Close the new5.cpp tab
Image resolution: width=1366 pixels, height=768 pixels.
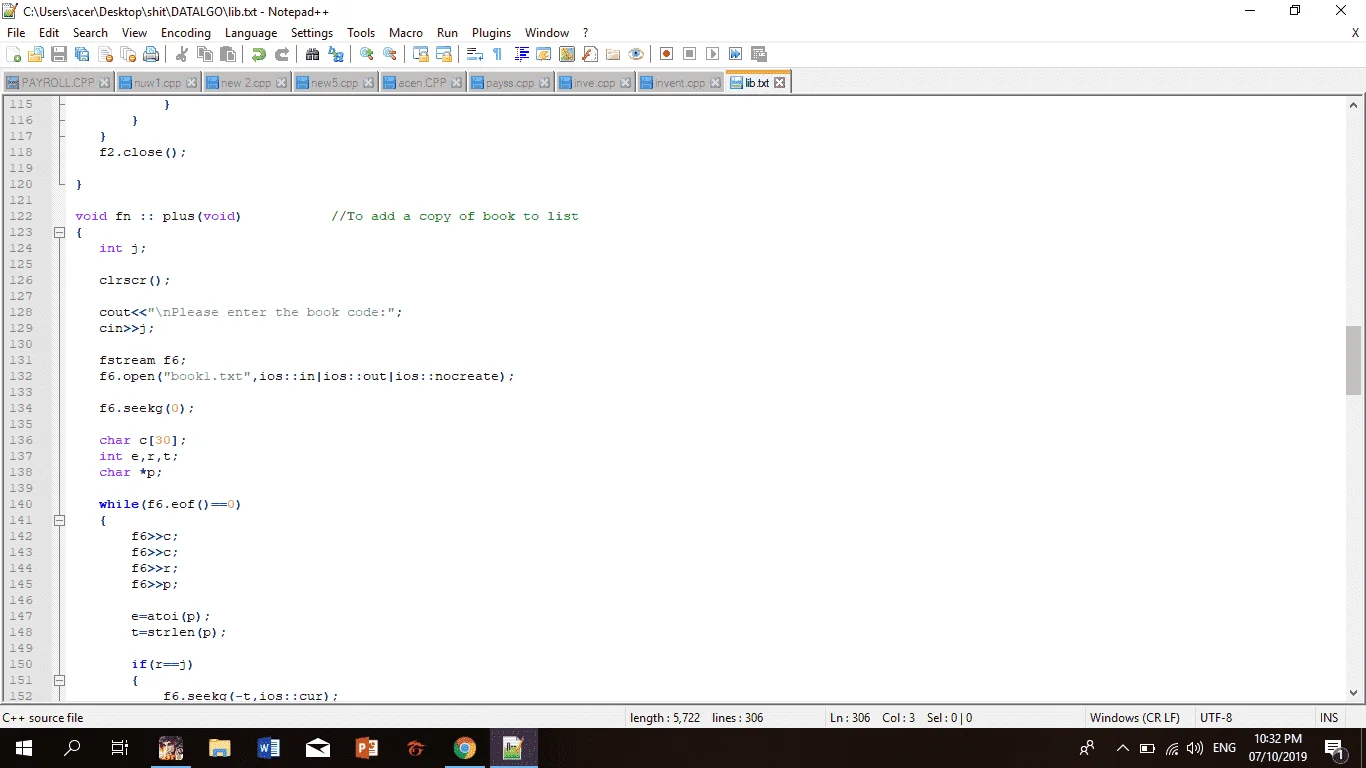point(369,83)
